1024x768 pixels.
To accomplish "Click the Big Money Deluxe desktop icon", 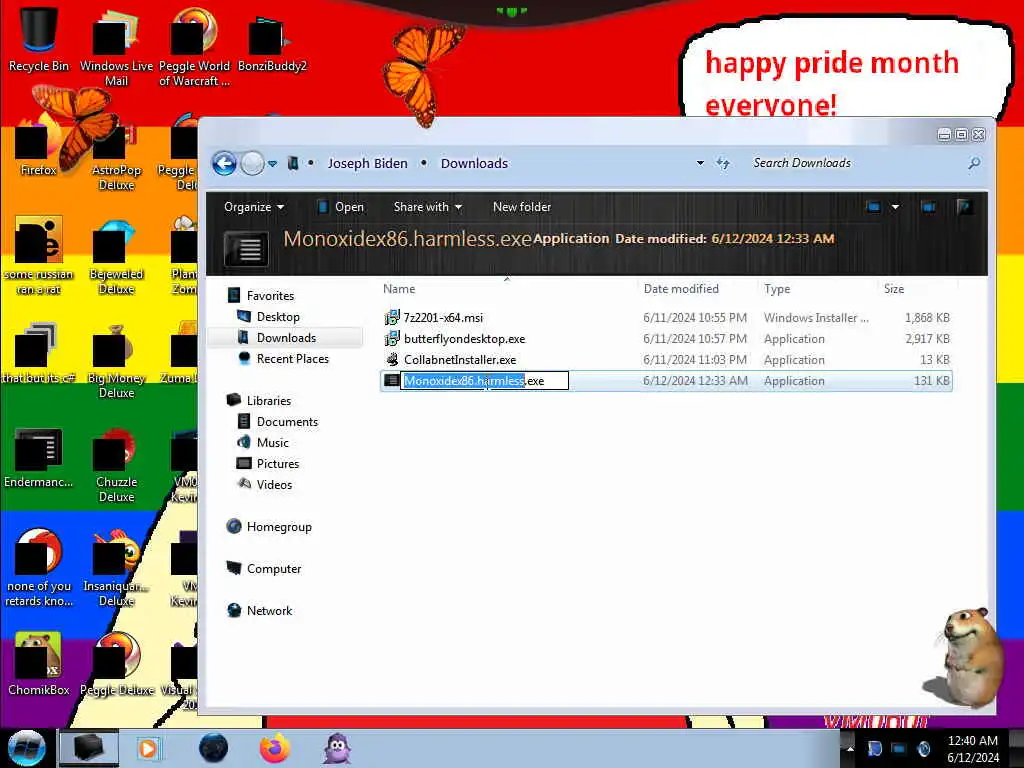I will tap(116, 362).
